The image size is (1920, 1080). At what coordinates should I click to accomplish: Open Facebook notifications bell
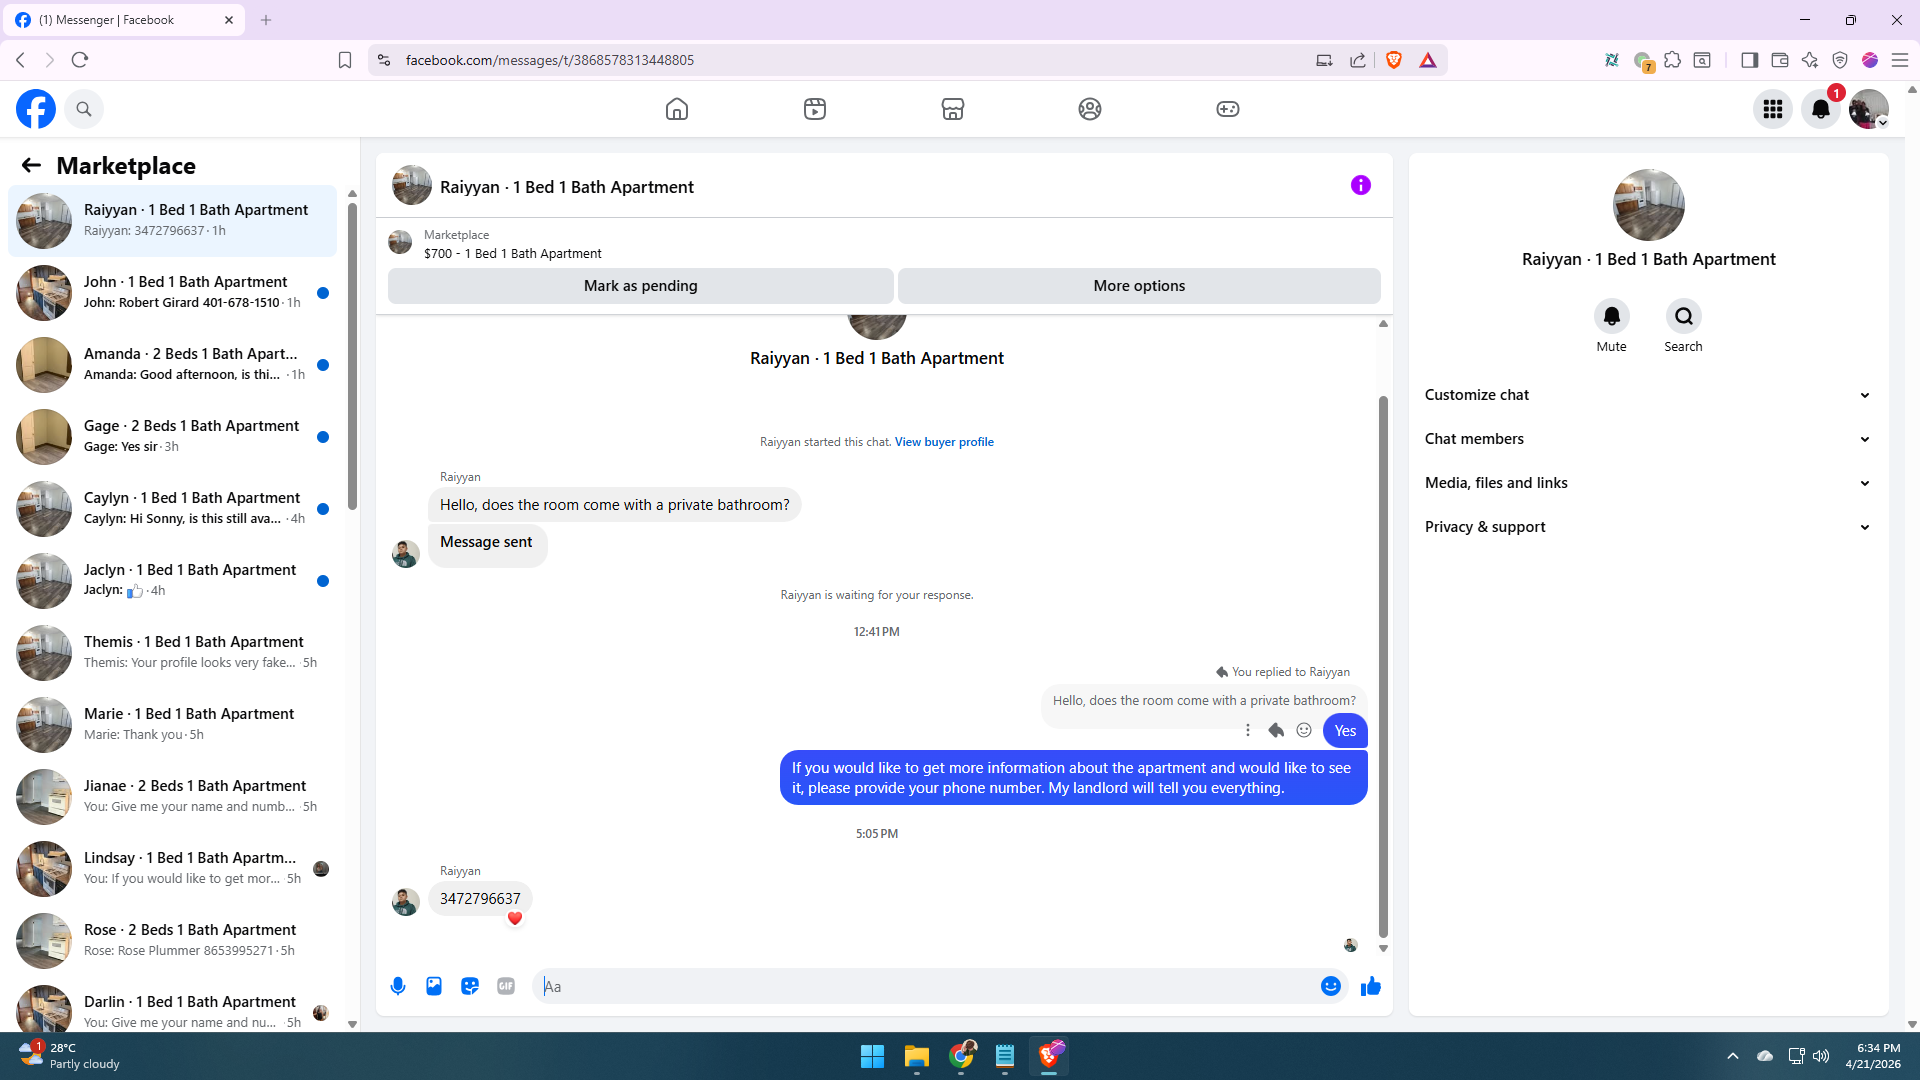pyautogui.click(x=1820, y=109)
